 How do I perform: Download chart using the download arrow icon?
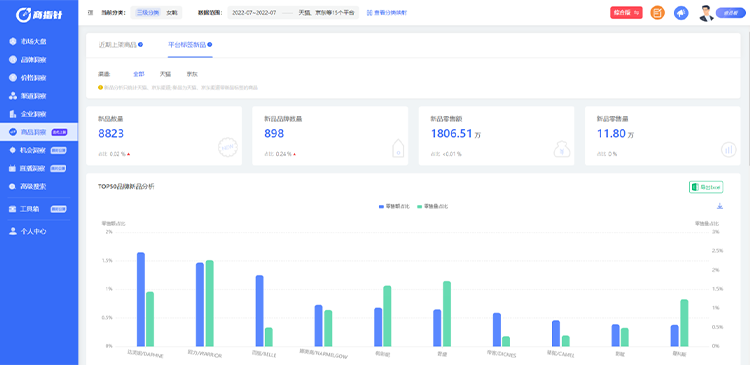pyautogui.click(x=720, y=206)
